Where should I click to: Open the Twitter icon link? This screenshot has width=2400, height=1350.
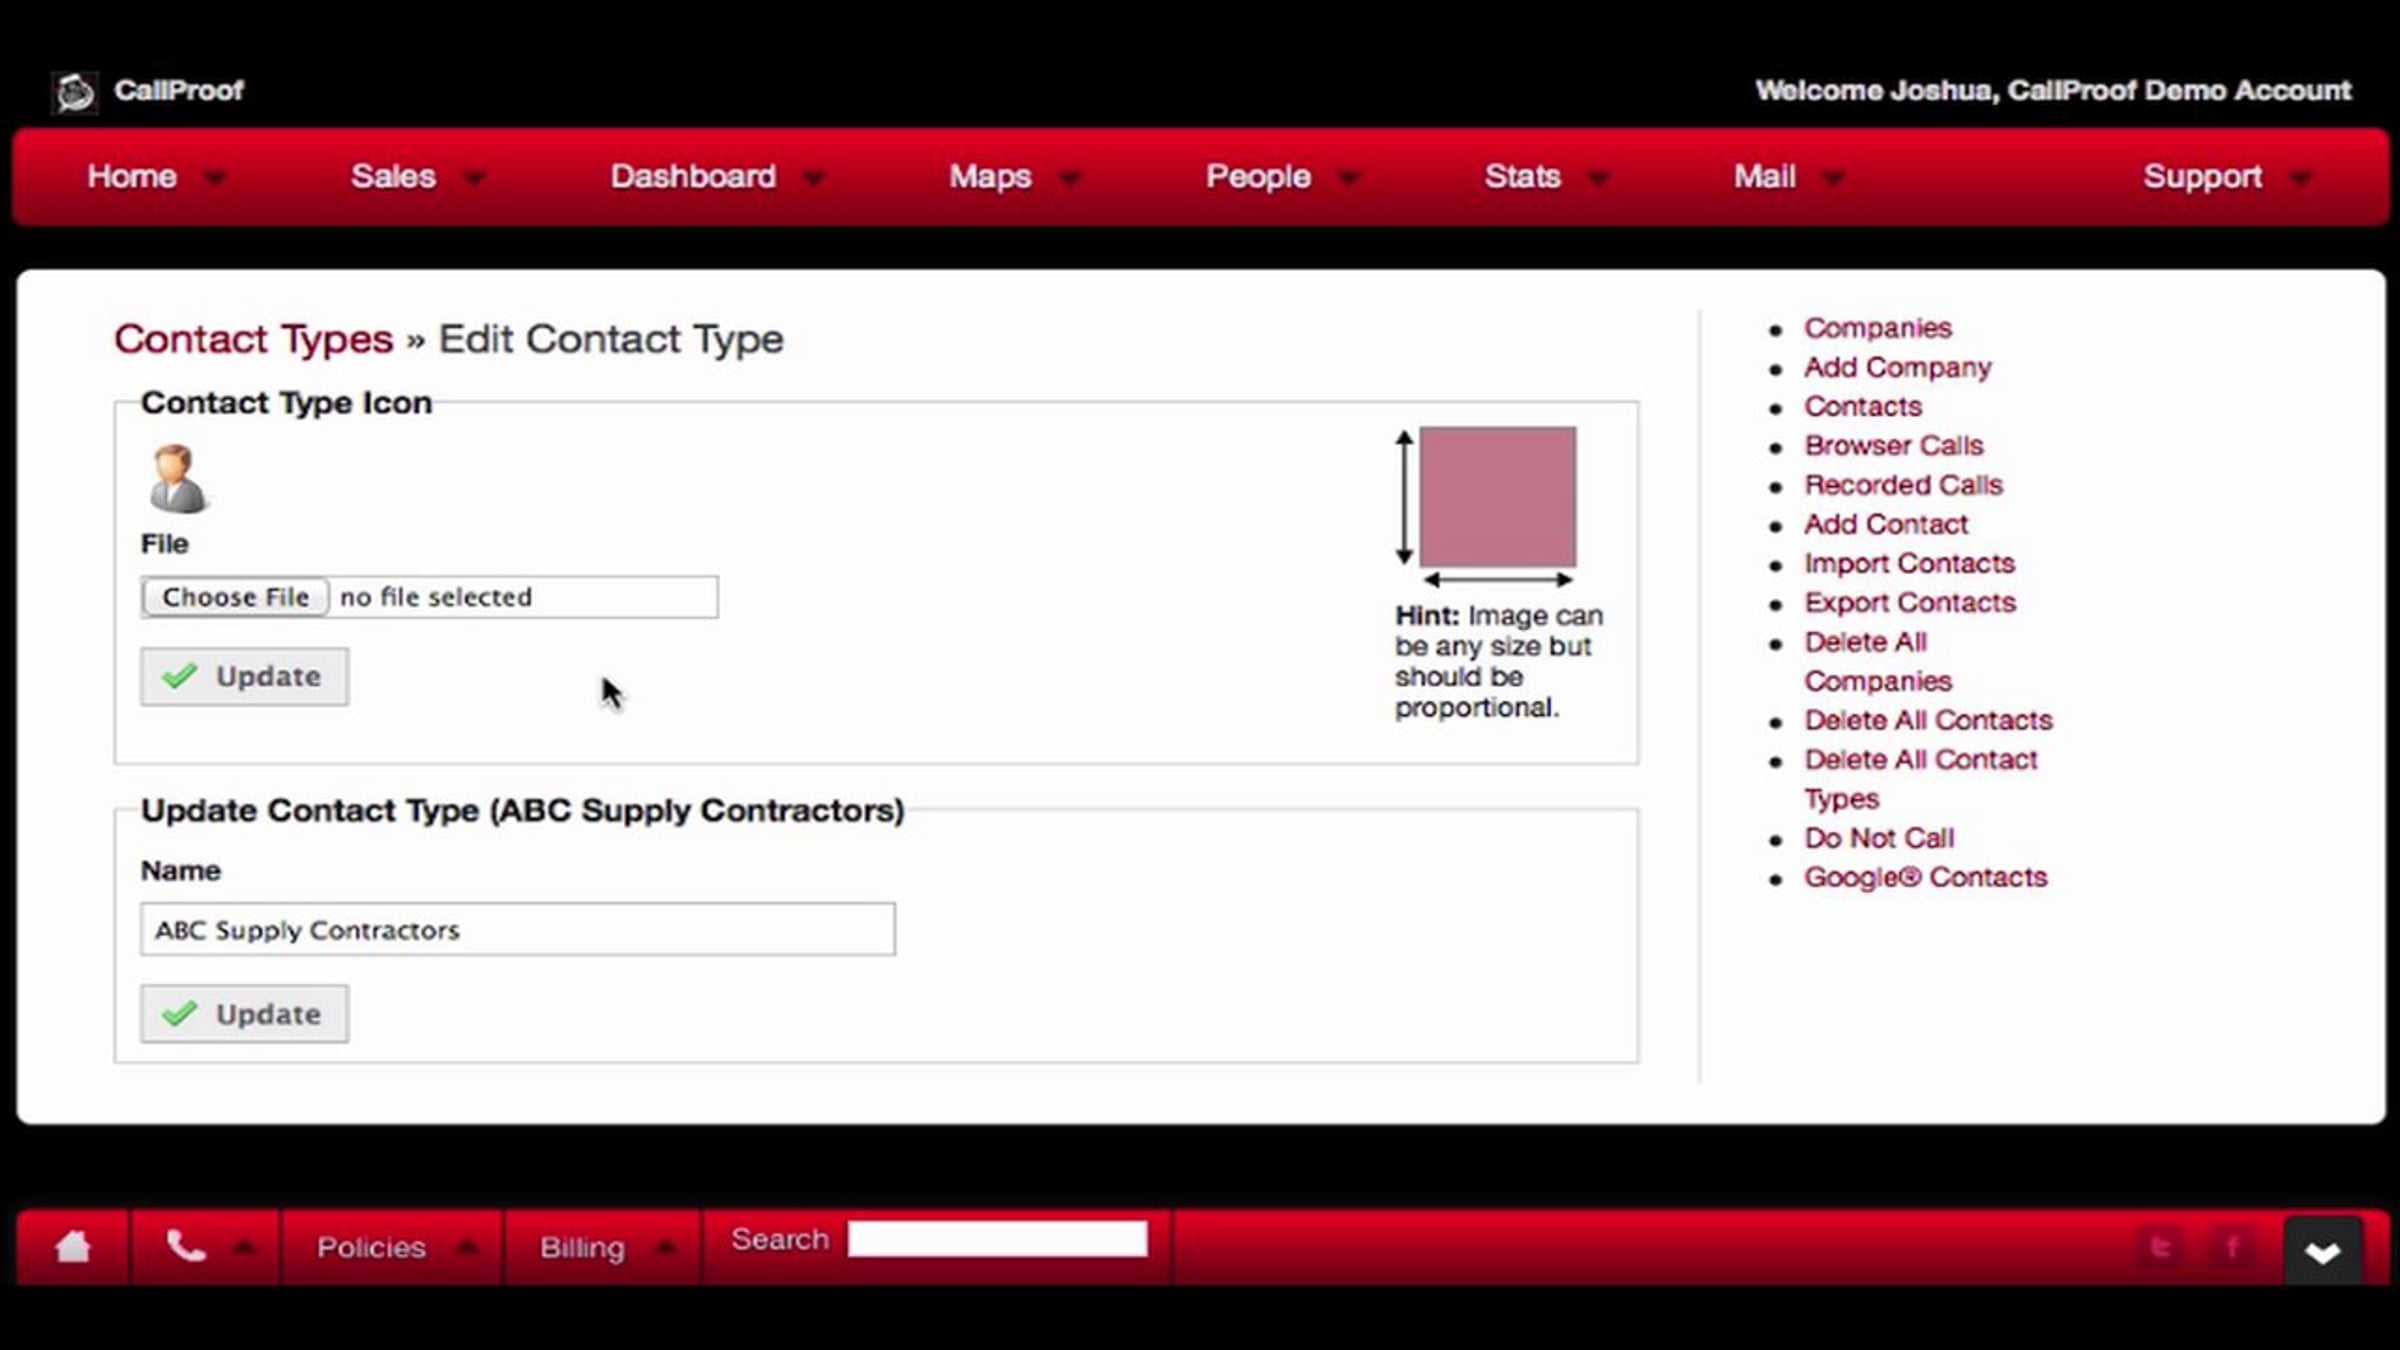[2162, 1246]
